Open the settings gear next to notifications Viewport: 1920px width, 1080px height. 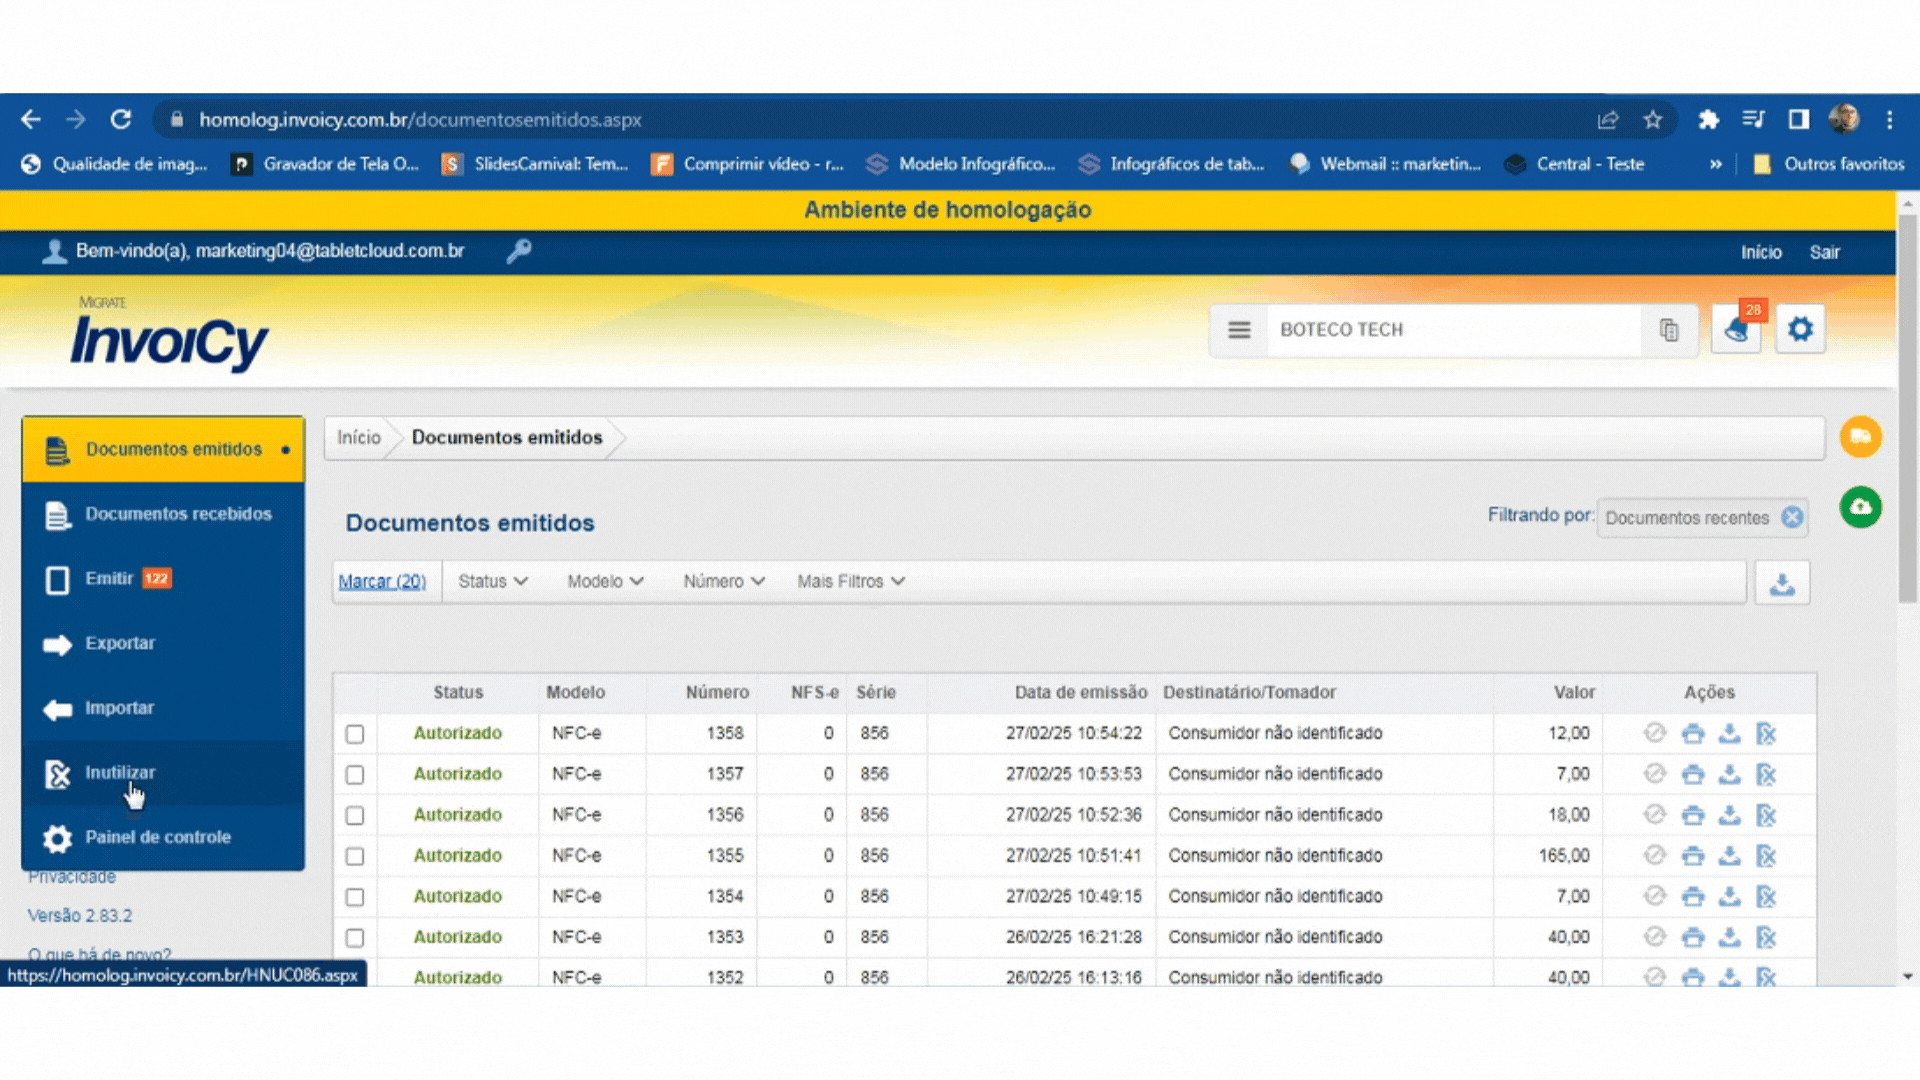click(1800, 330)
